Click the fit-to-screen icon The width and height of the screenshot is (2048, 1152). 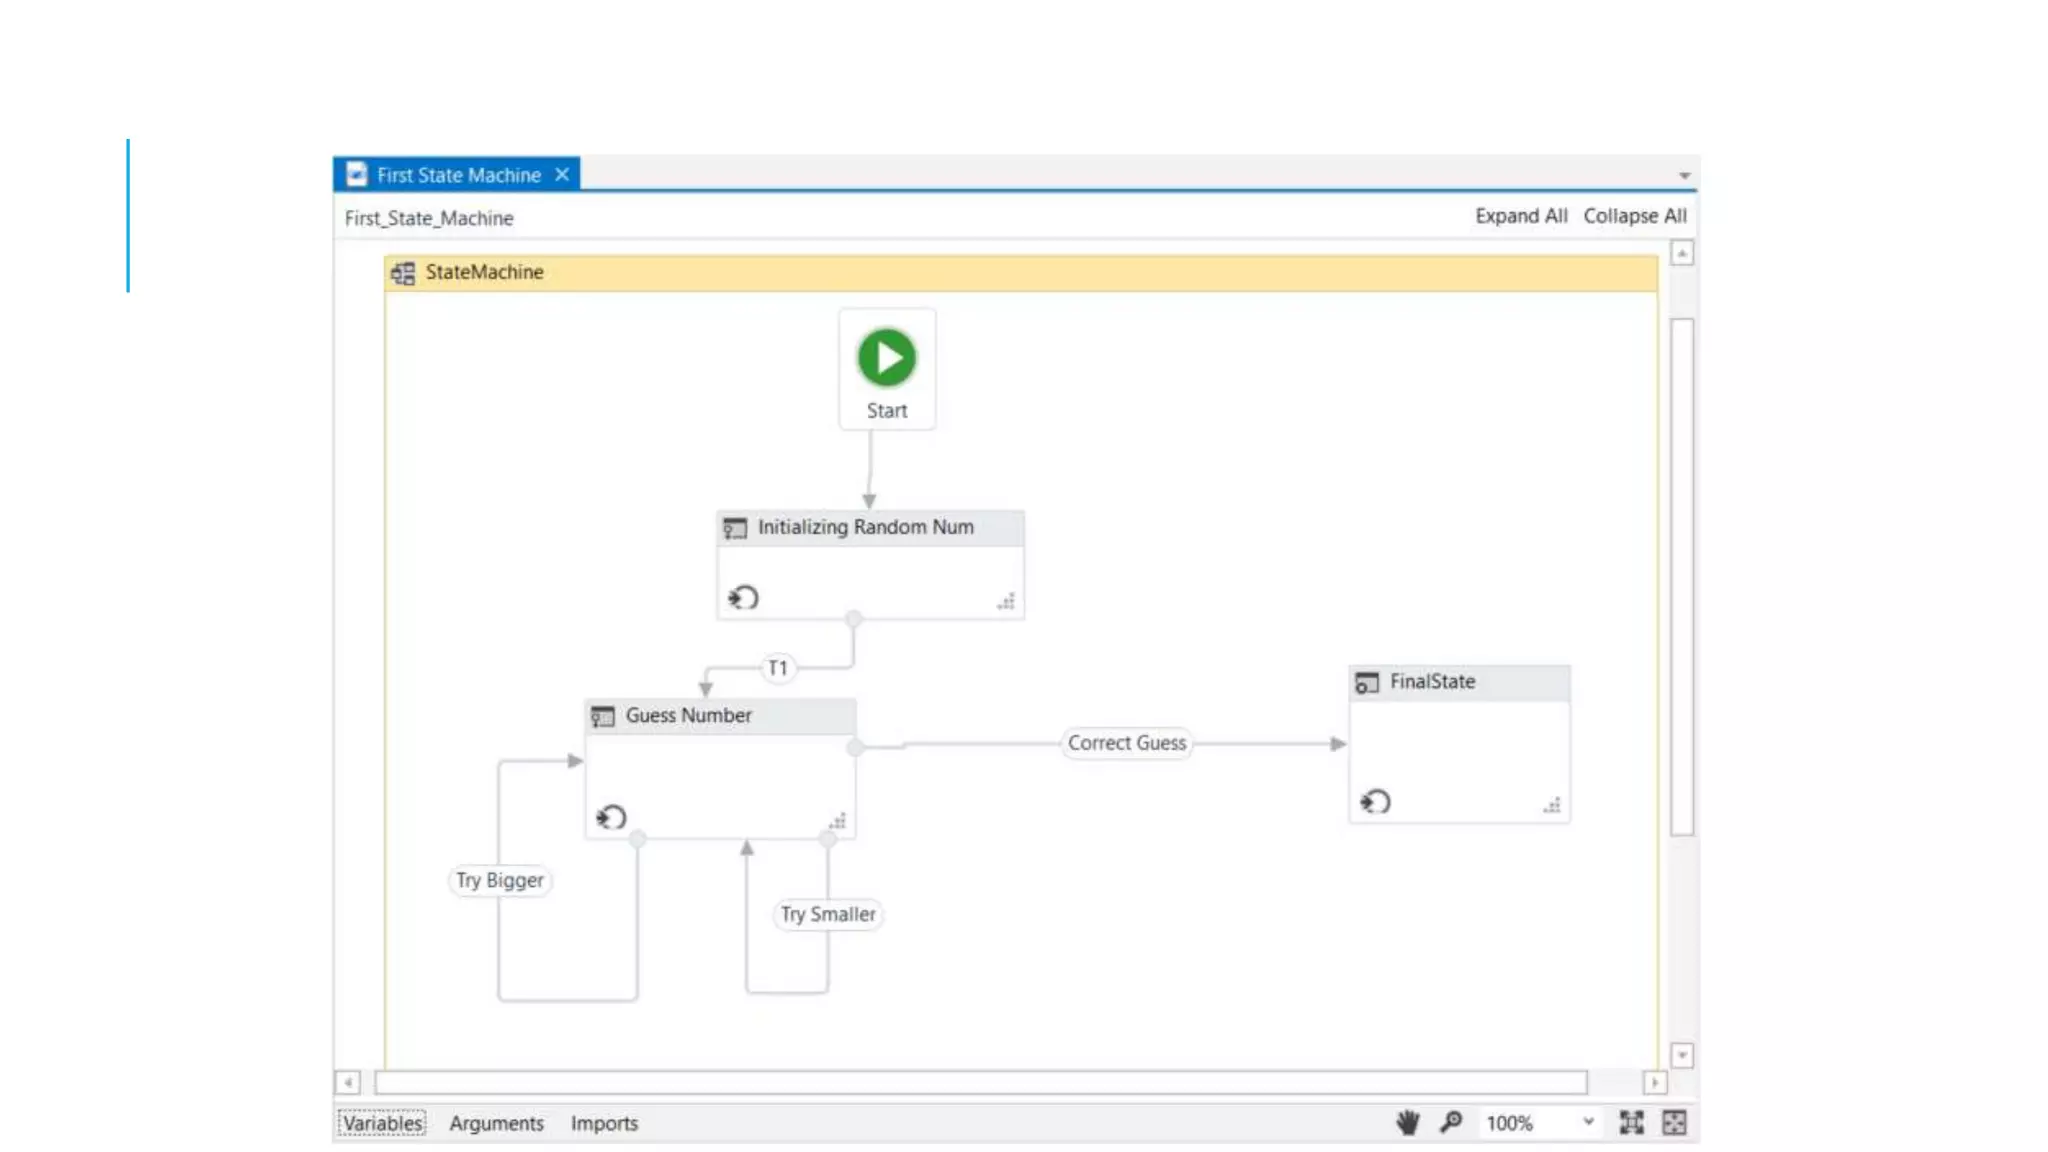pyautogui.click(x=1631, y=1122)
